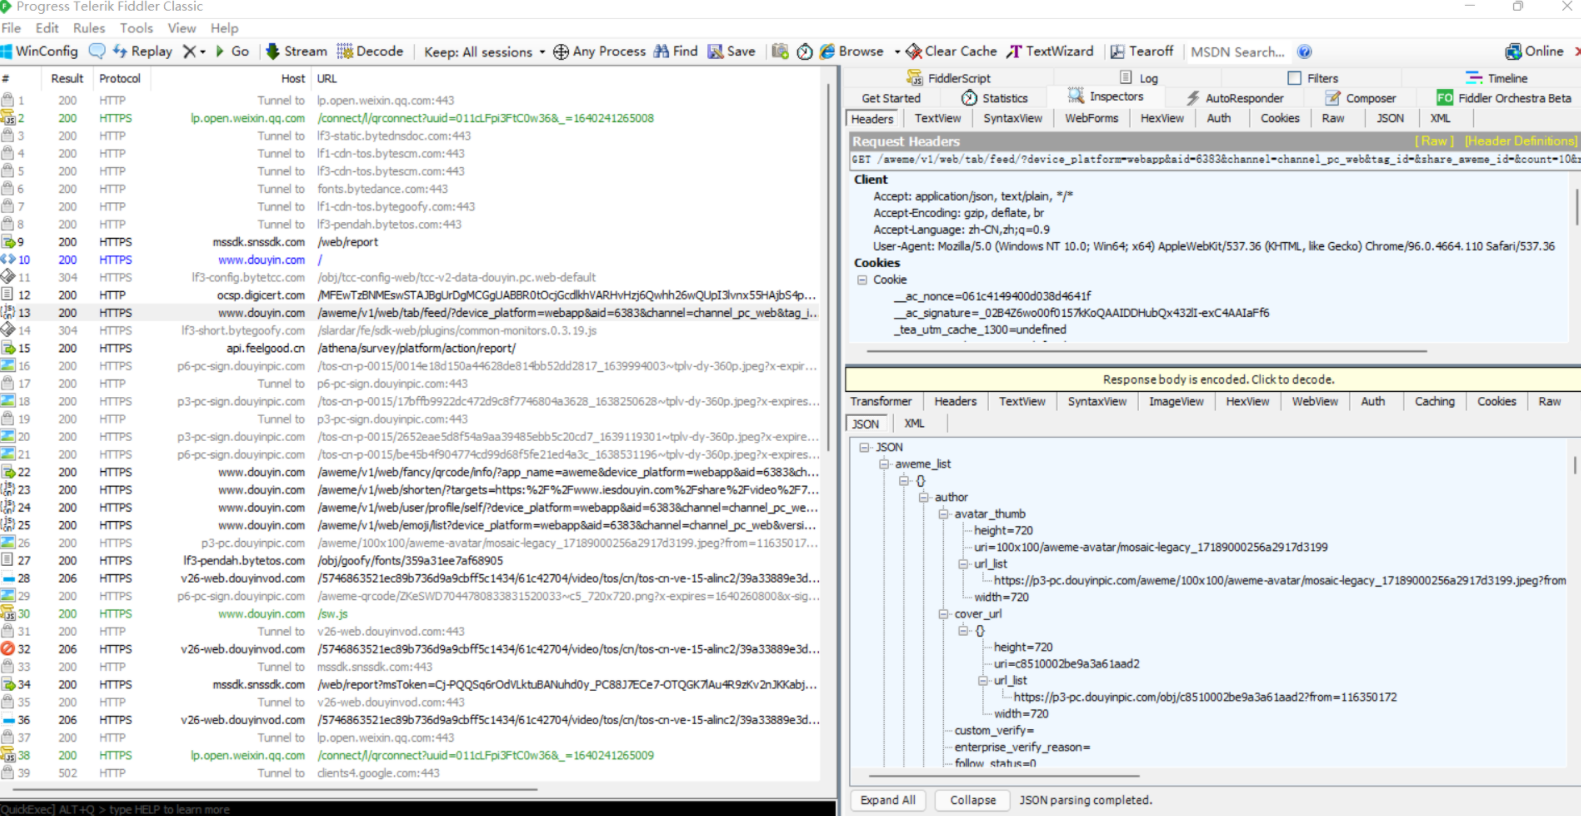Collapse the aweme_list tree node

click(x=884, y=464)
